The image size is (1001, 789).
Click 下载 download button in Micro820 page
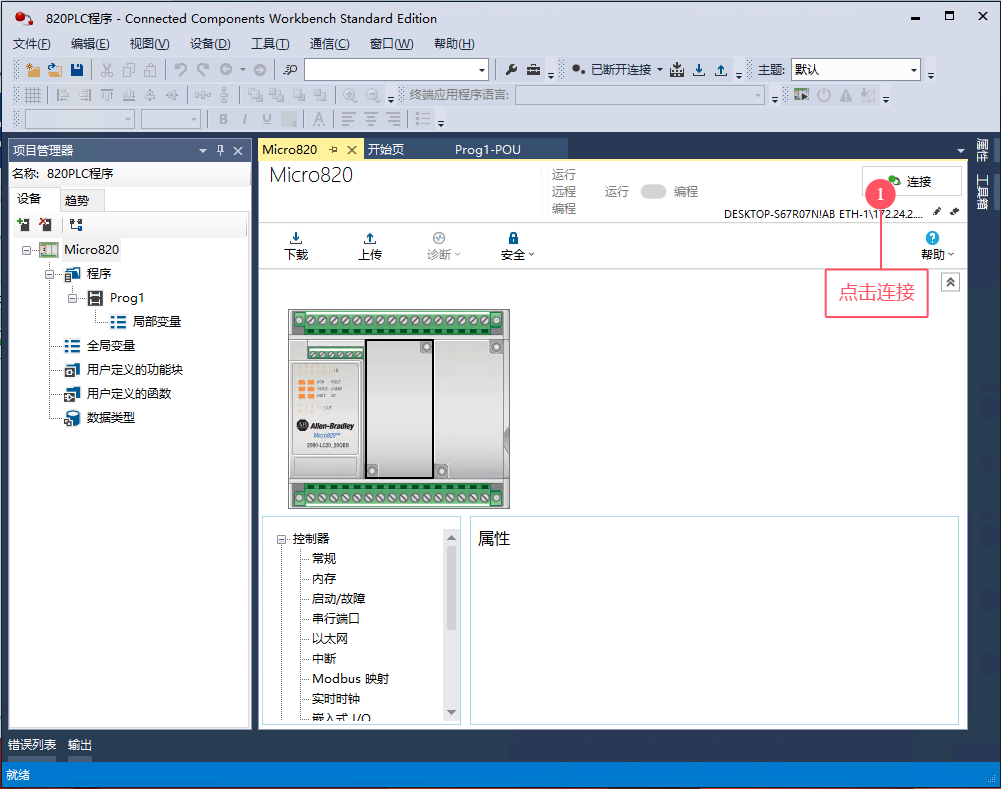296,246
